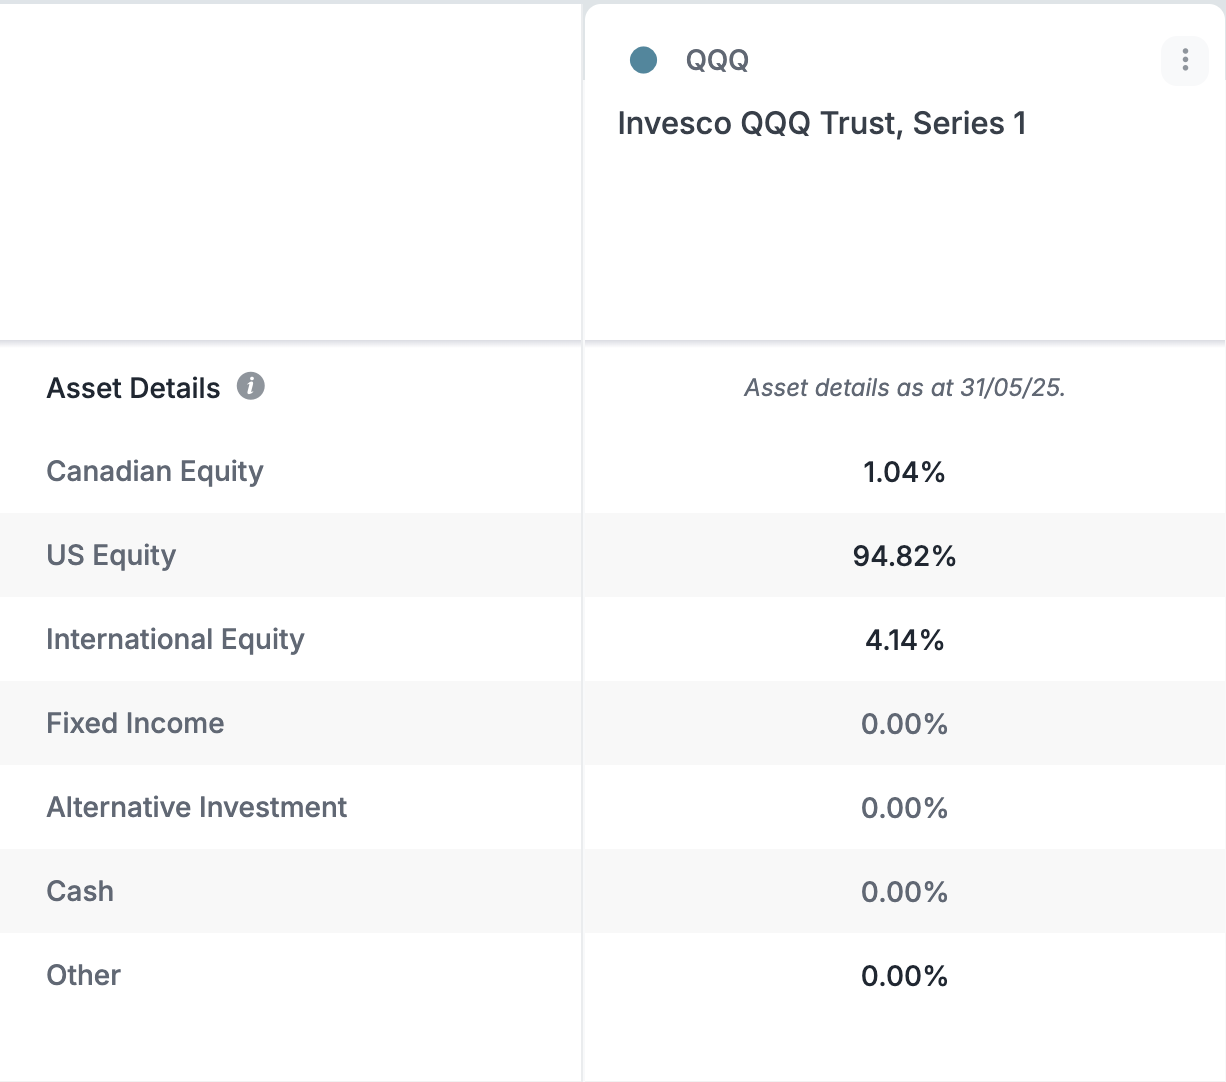The height and width of the screenshot is (1082, 1226).
Task: Click the Fixed Income row label
Action: pos(135,723)
